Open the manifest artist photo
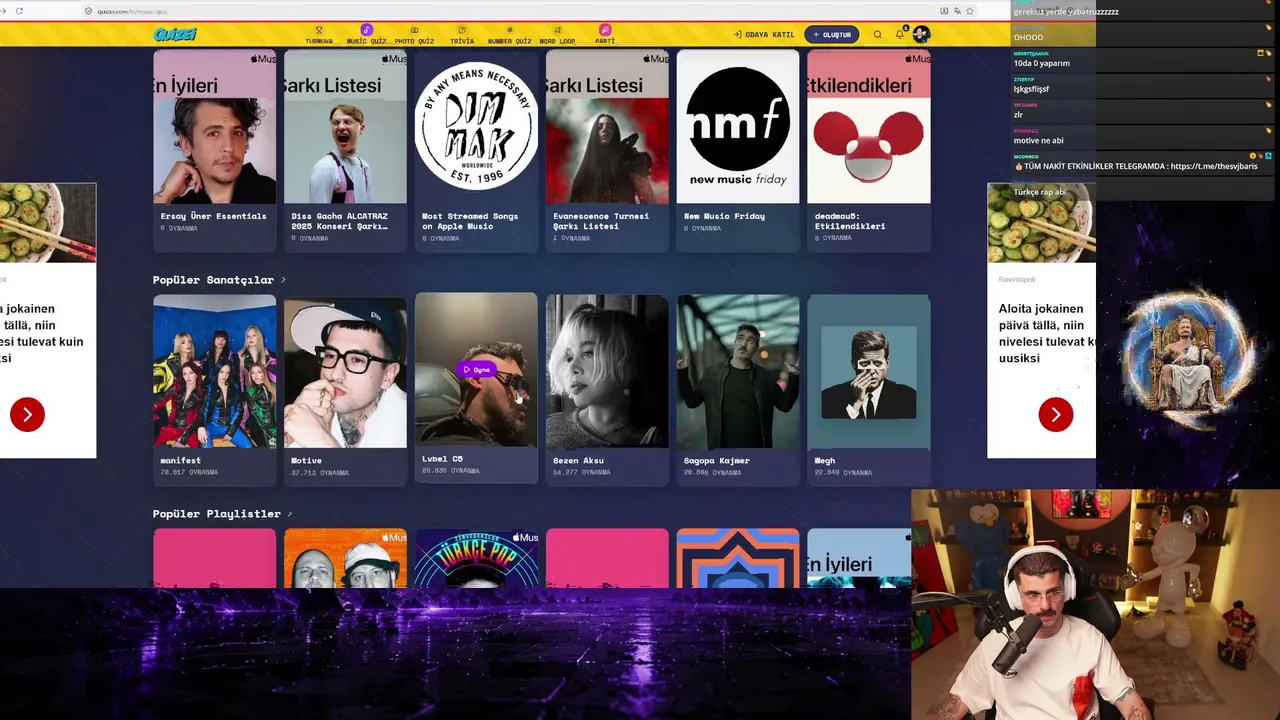Viewport: 1280px width, 720px height. click(214, 371)
